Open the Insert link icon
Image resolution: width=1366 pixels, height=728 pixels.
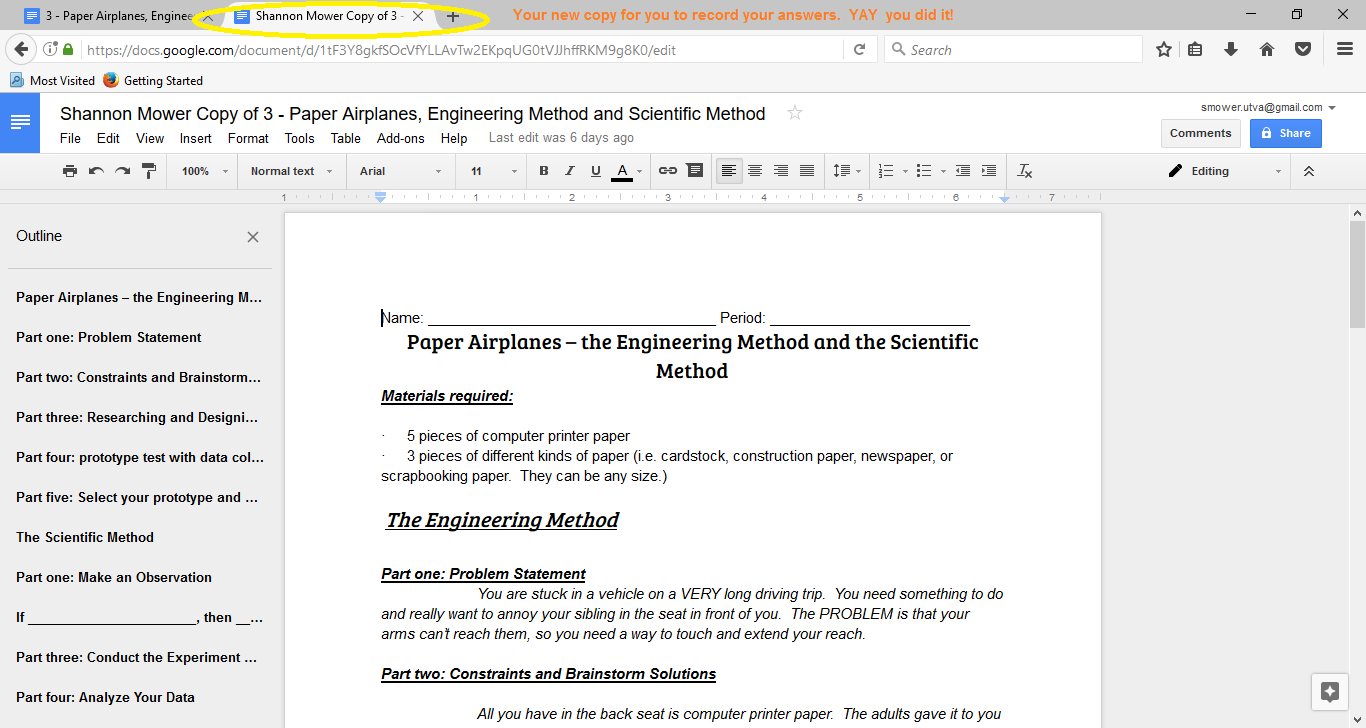[x=667, y=171]
